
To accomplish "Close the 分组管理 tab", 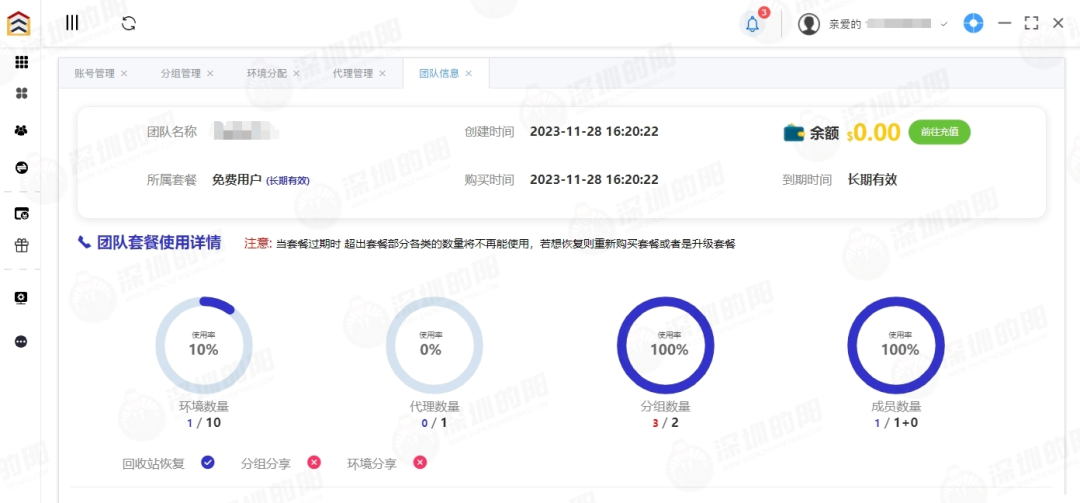I will [x=210, y=74].
